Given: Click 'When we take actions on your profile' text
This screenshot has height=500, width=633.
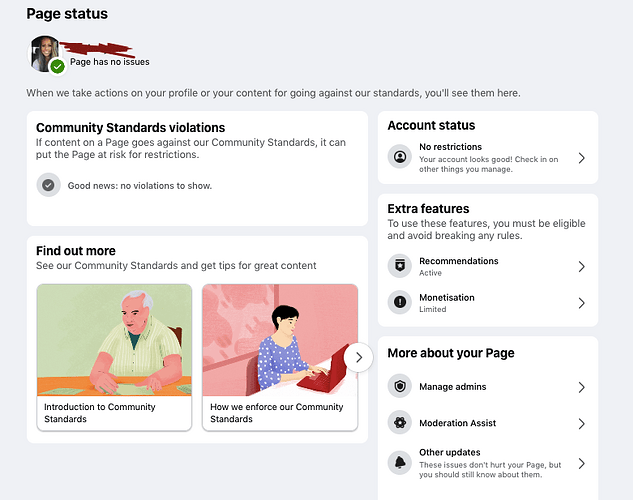Looking at the screenshot, I should [x=273, y=93].
